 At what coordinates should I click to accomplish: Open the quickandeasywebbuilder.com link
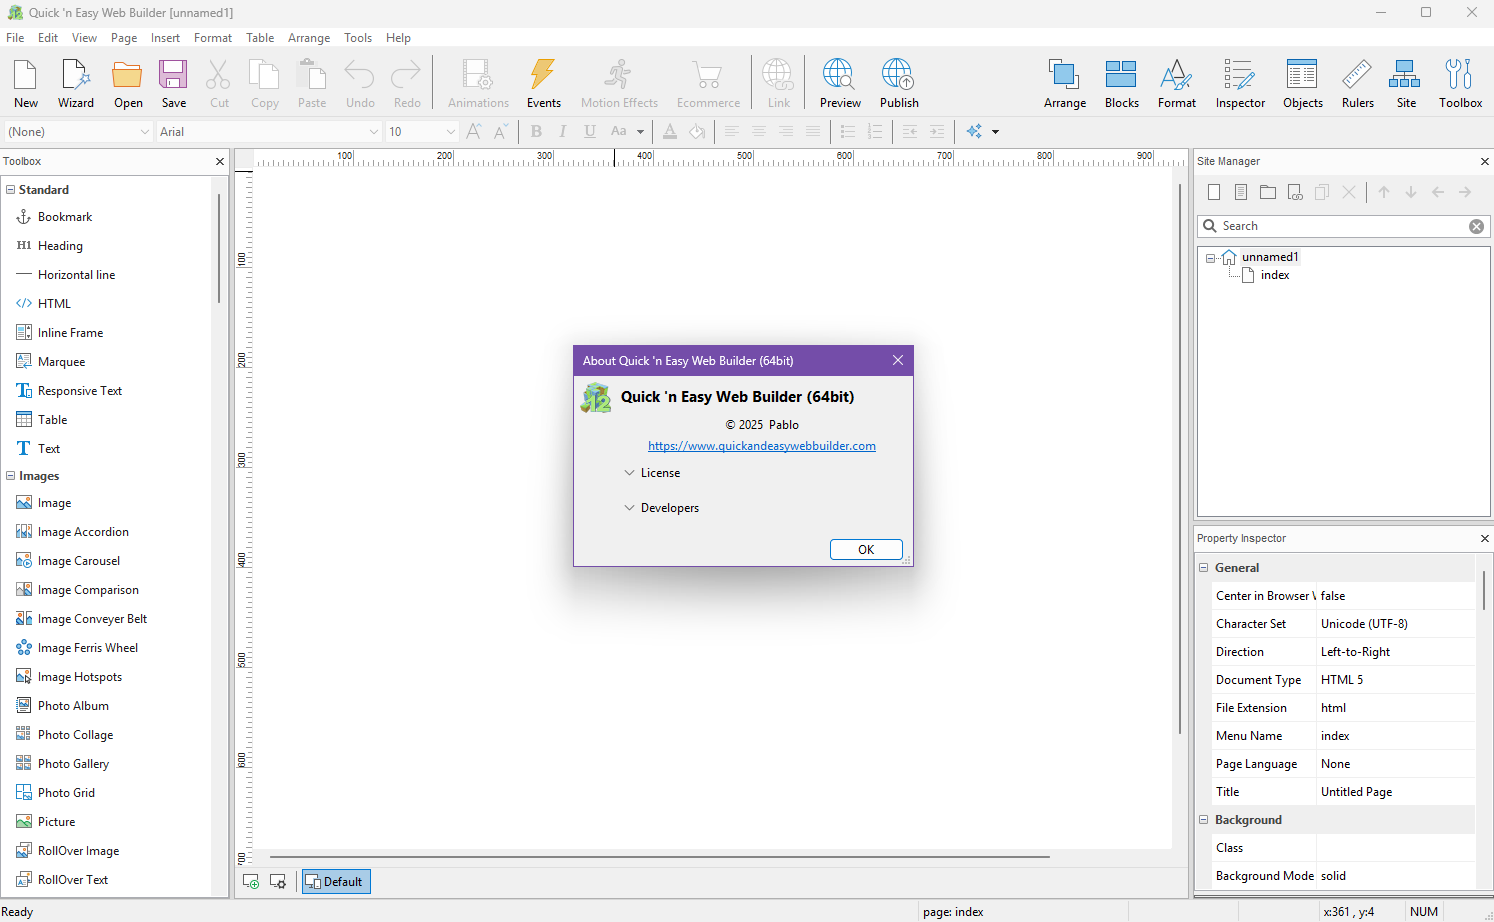[761, 446]
